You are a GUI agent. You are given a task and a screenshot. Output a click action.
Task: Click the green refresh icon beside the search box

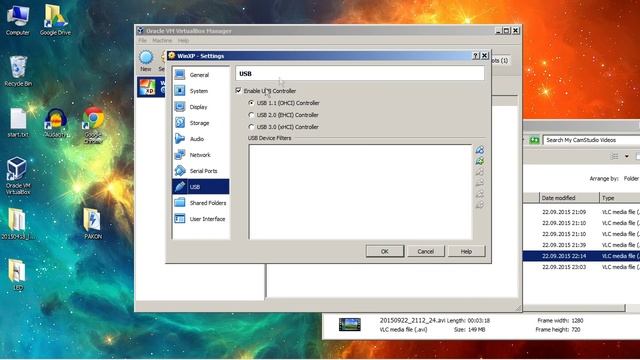[x=534, y=140]
